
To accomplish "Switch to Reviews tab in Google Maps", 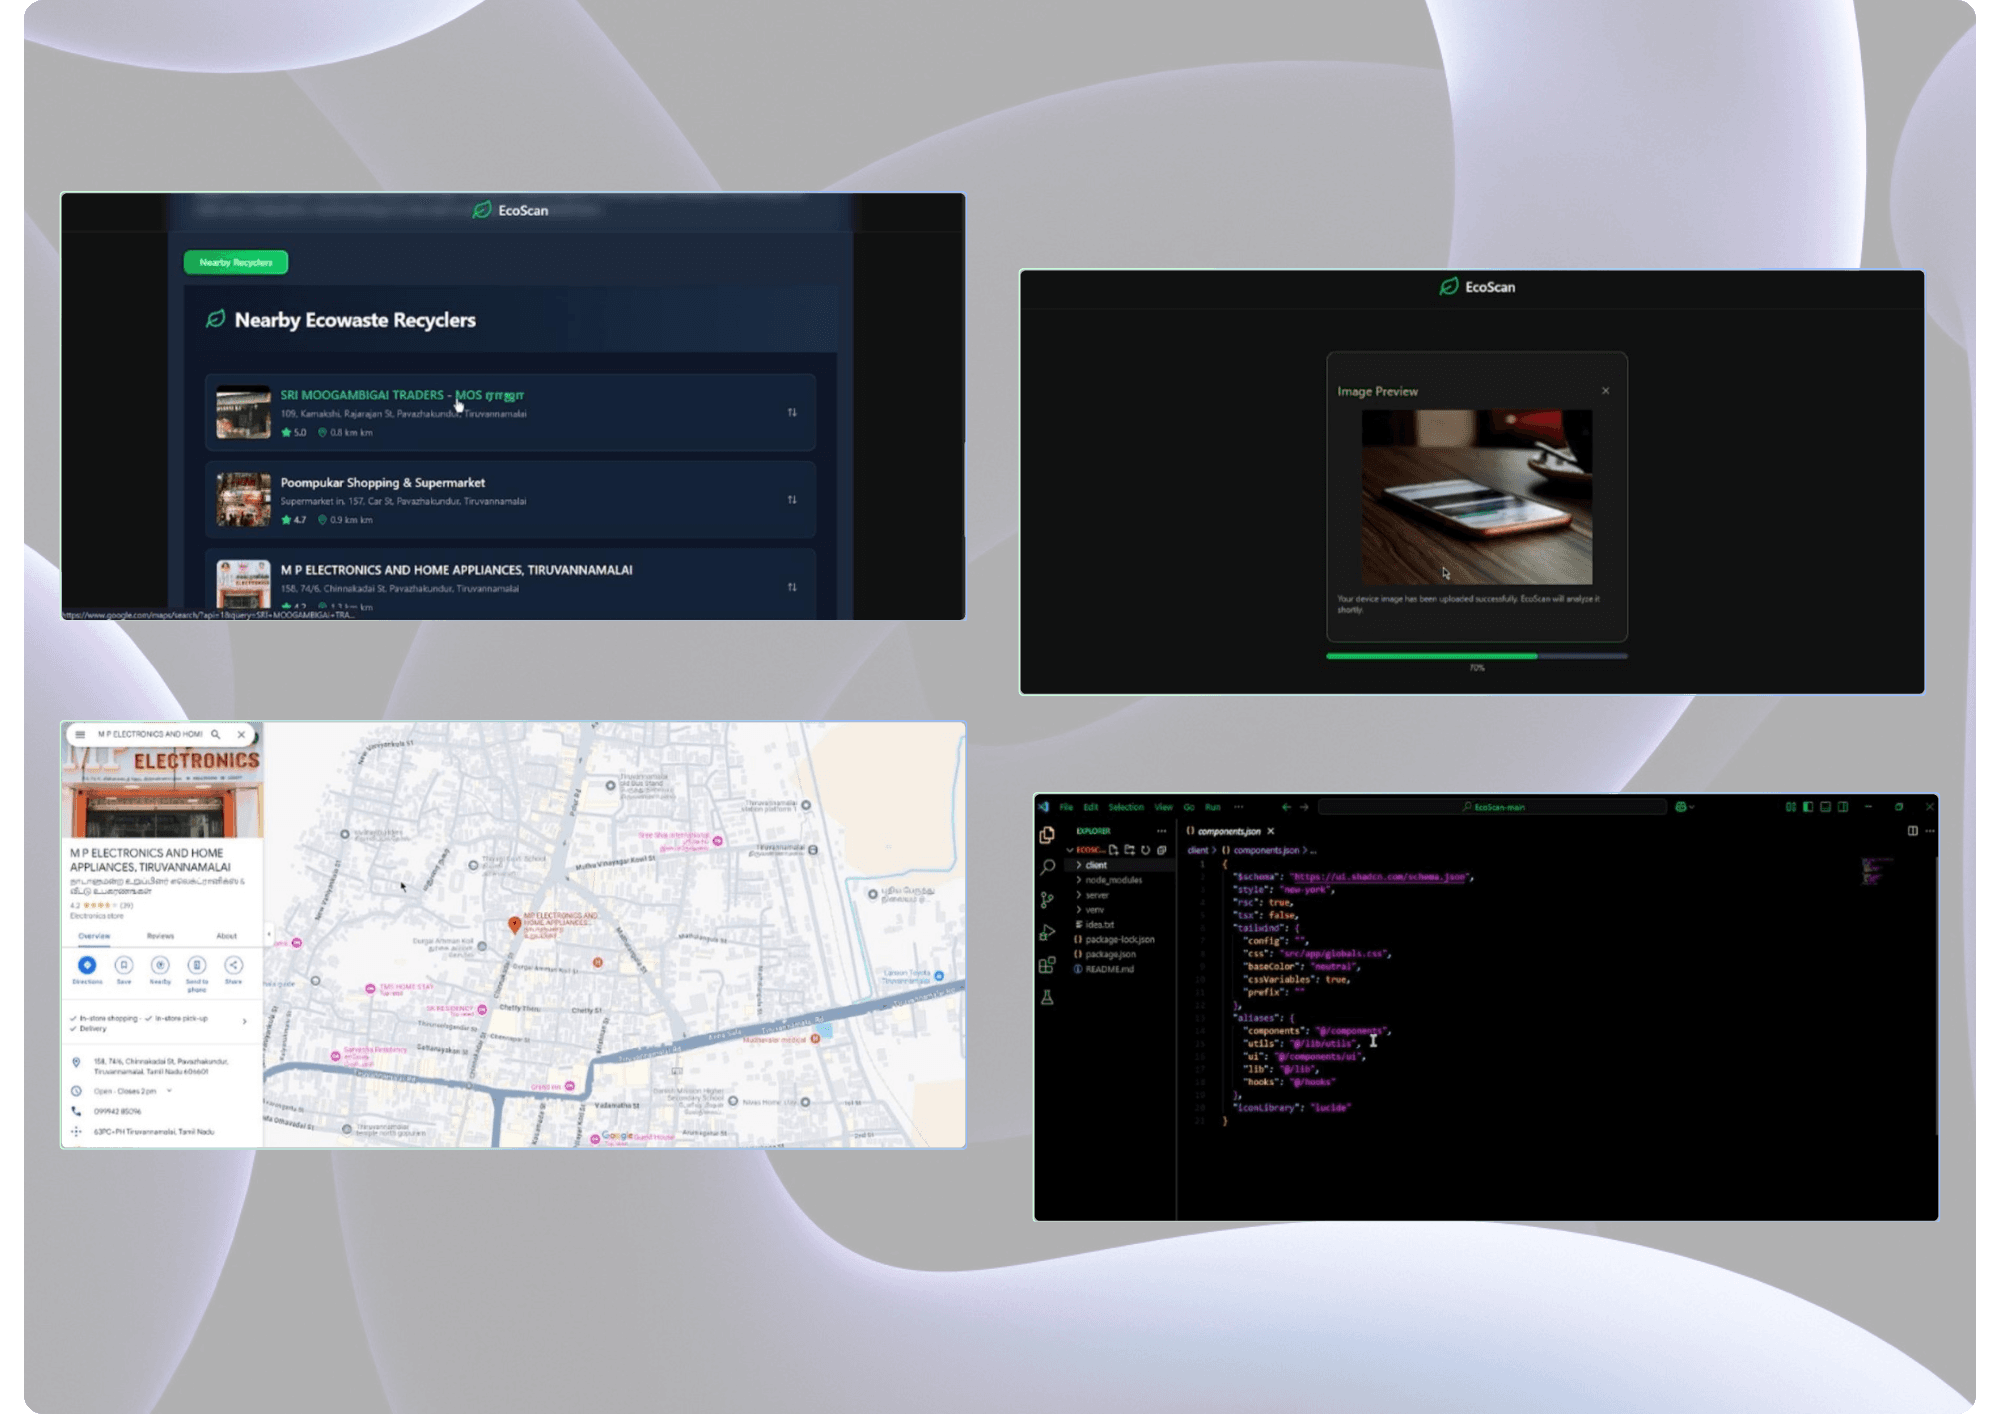I will 160,936.
